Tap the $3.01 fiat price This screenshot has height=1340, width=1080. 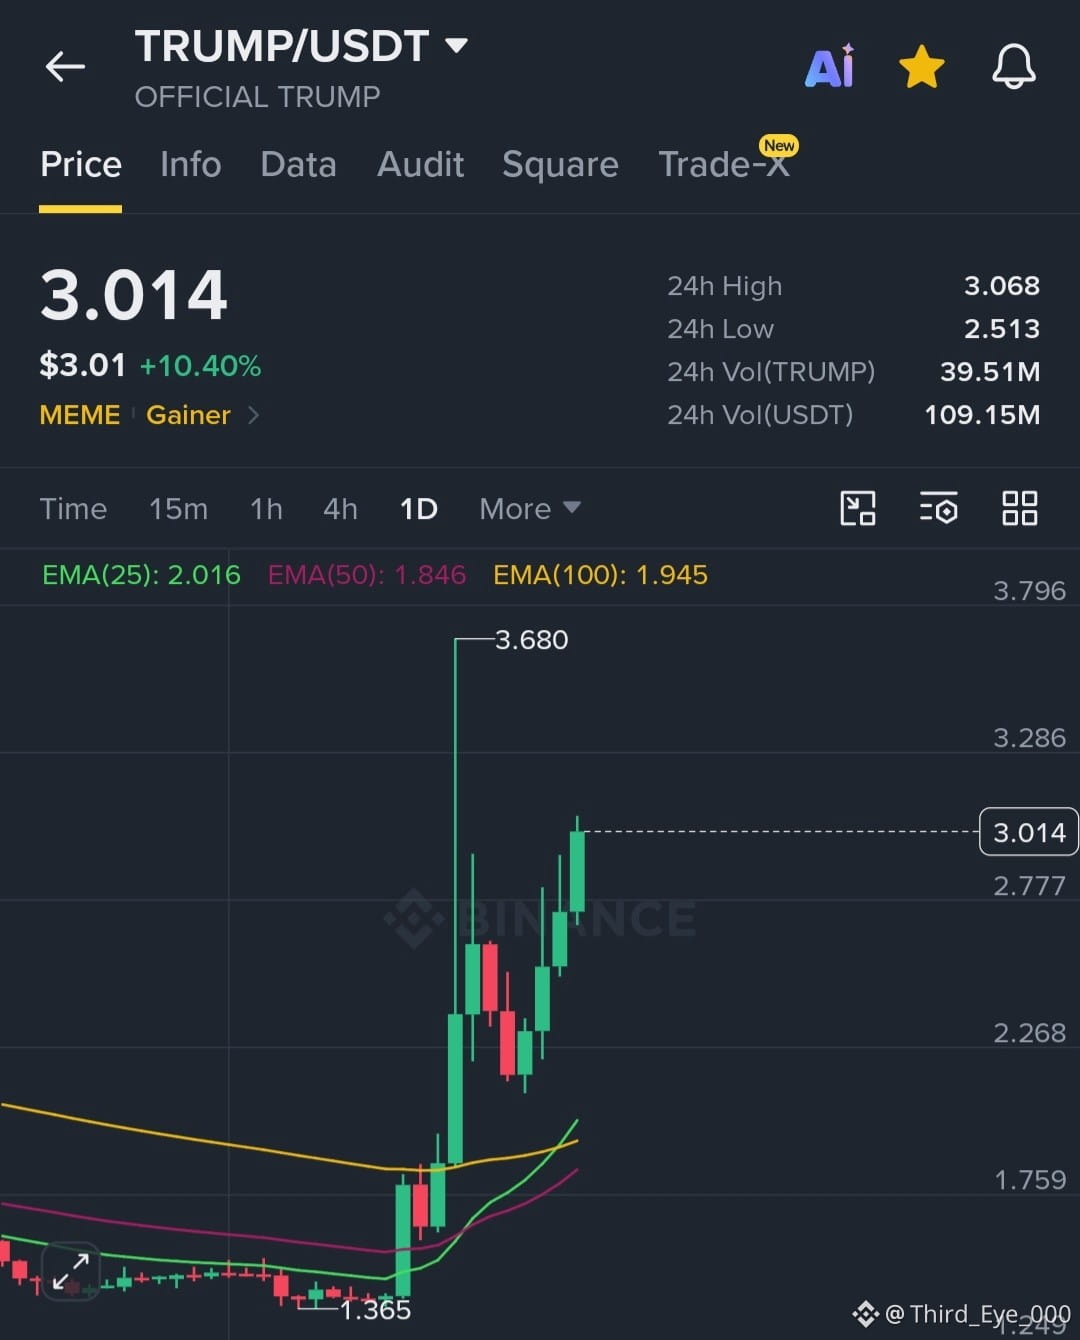[82, 365]
